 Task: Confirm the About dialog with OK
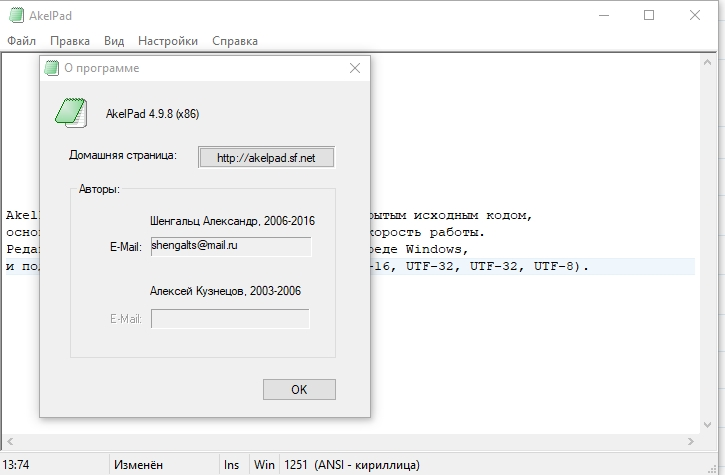[299, 389]
